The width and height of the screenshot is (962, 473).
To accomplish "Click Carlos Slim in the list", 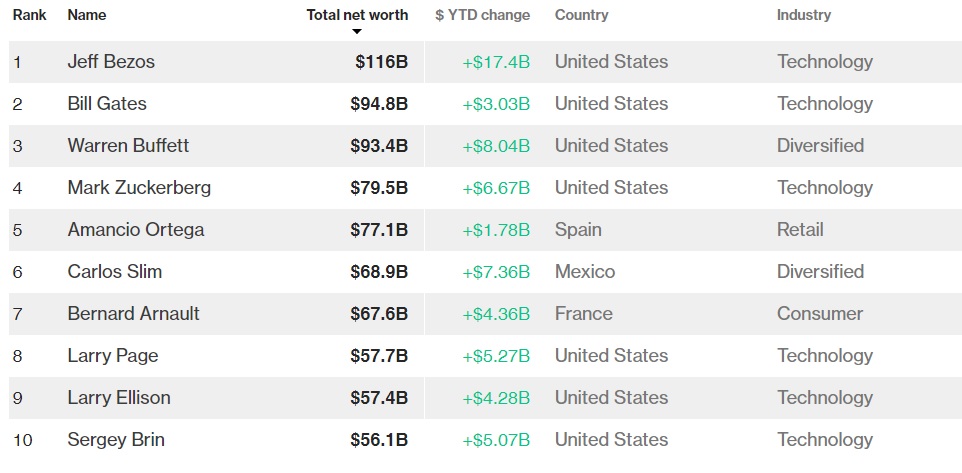I will pos(114,272).
